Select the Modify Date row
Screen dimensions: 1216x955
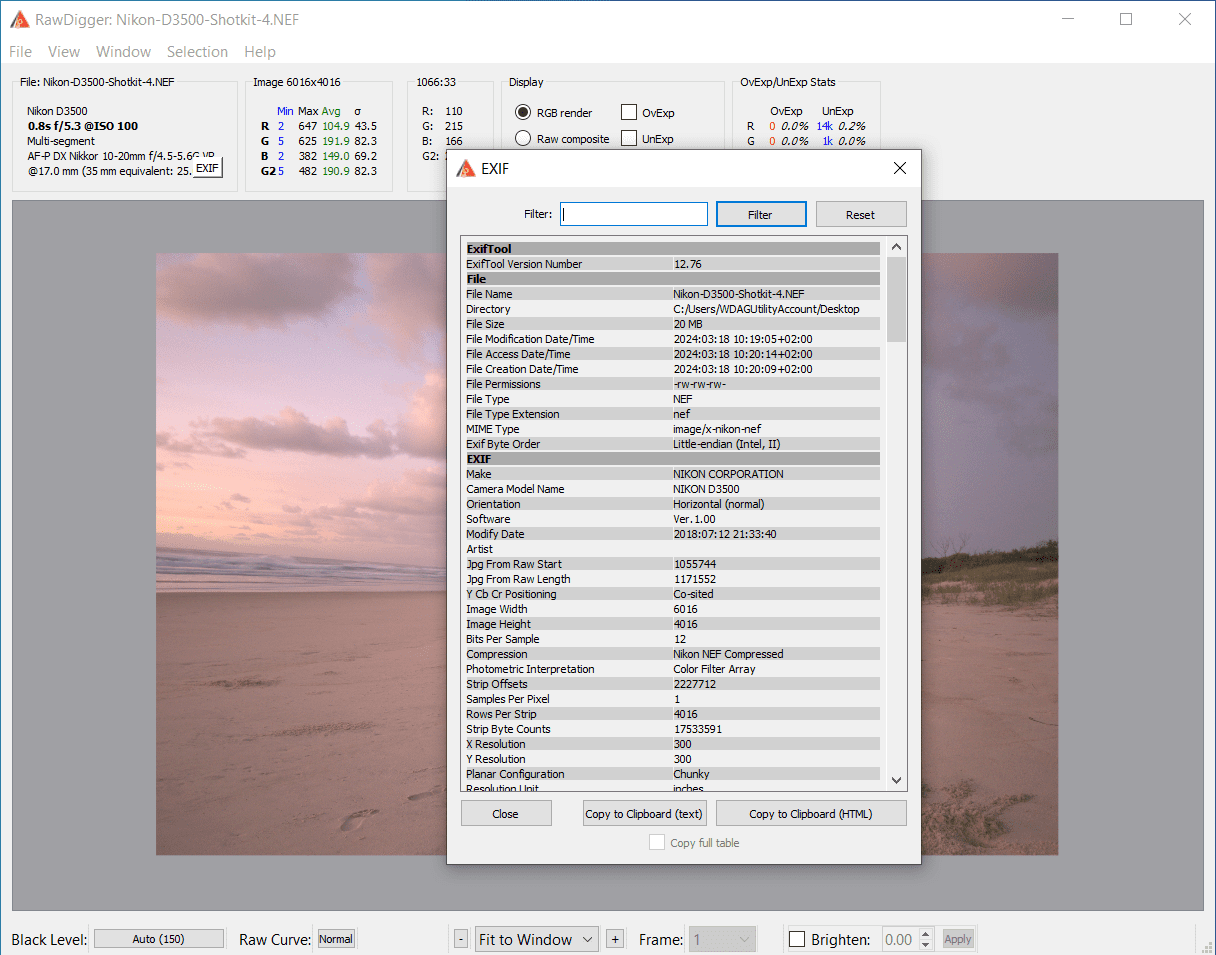point(673,534)
